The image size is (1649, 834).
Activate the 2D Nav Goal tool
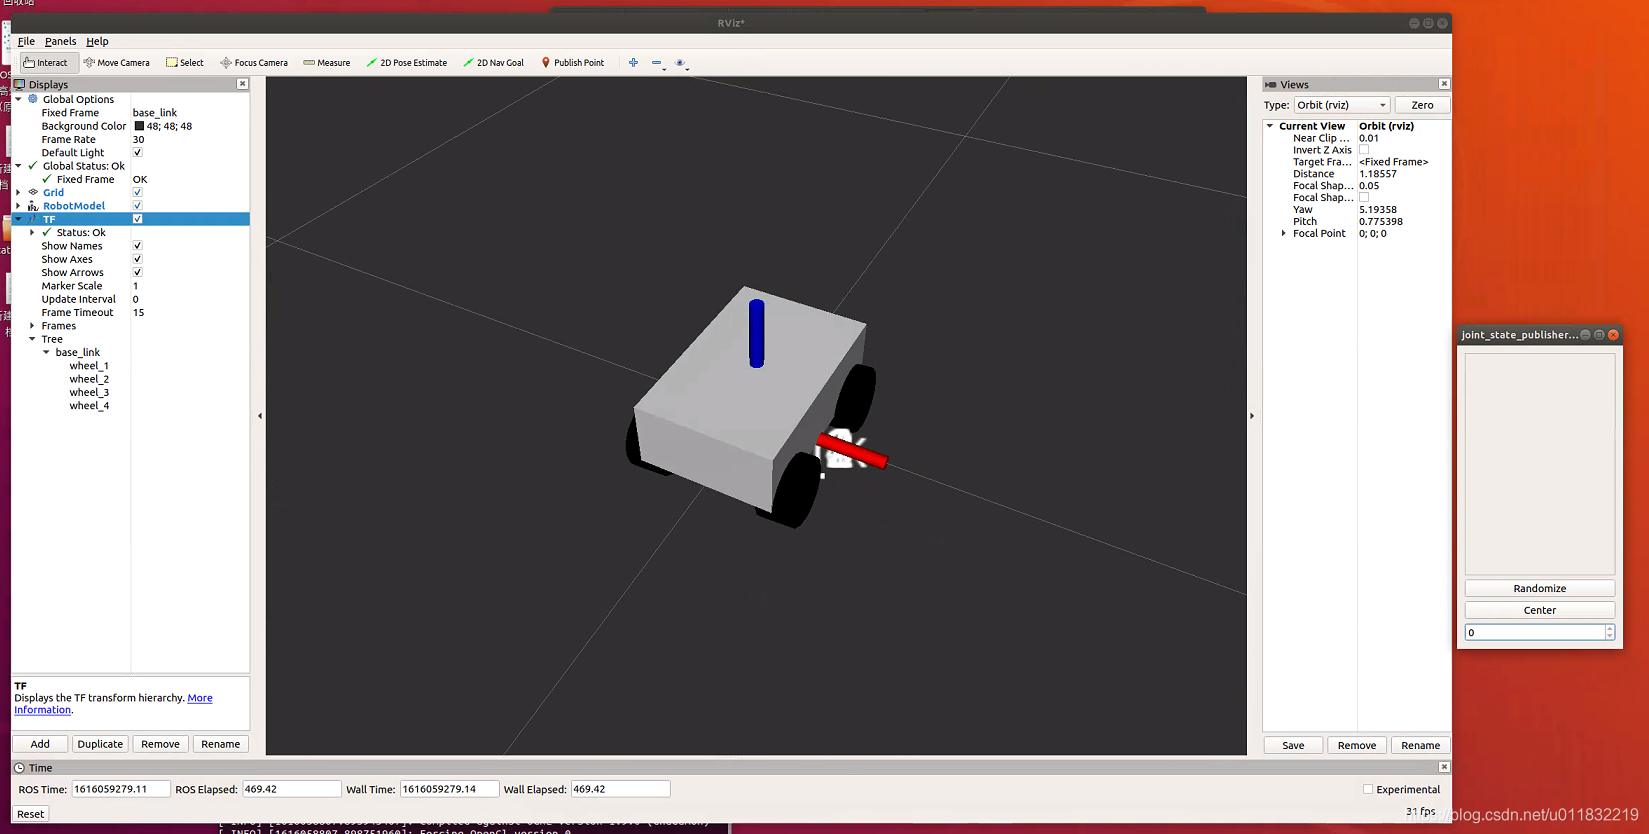coord(494,63)
